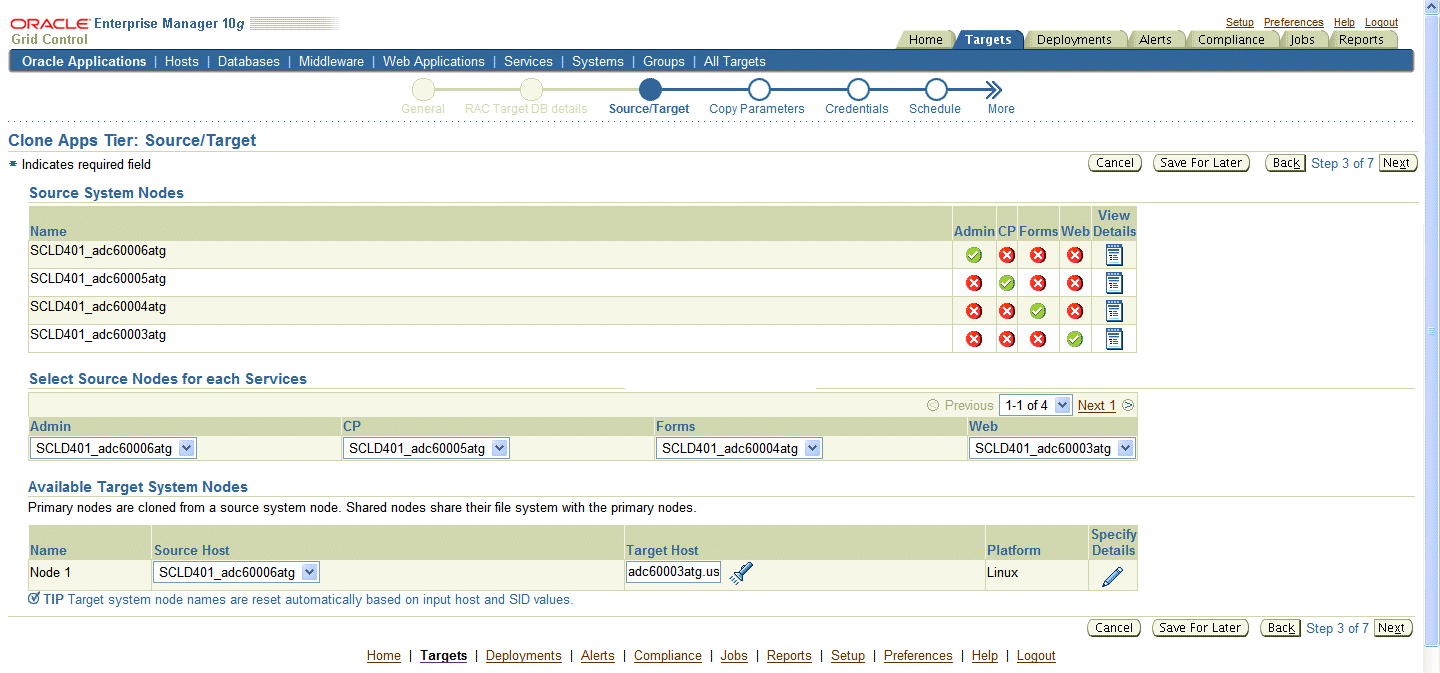This screenshot has width=1440, height=673.
Task: Click the Node 1 name cell
Action: [x=90, y=574]
